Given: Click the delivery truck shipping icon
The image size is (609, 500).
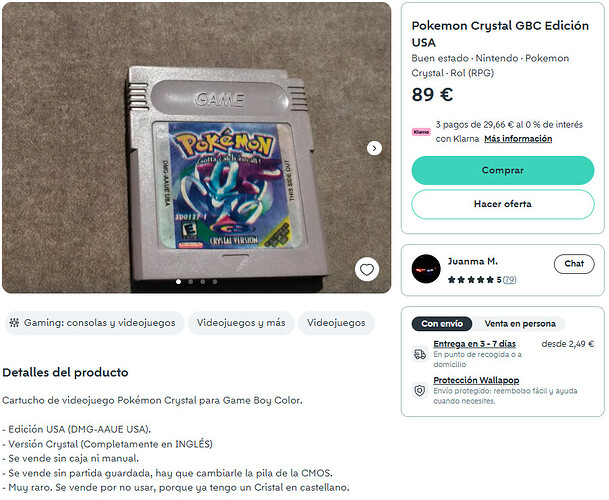Looking at the screenshot, I should click(420, 354).
